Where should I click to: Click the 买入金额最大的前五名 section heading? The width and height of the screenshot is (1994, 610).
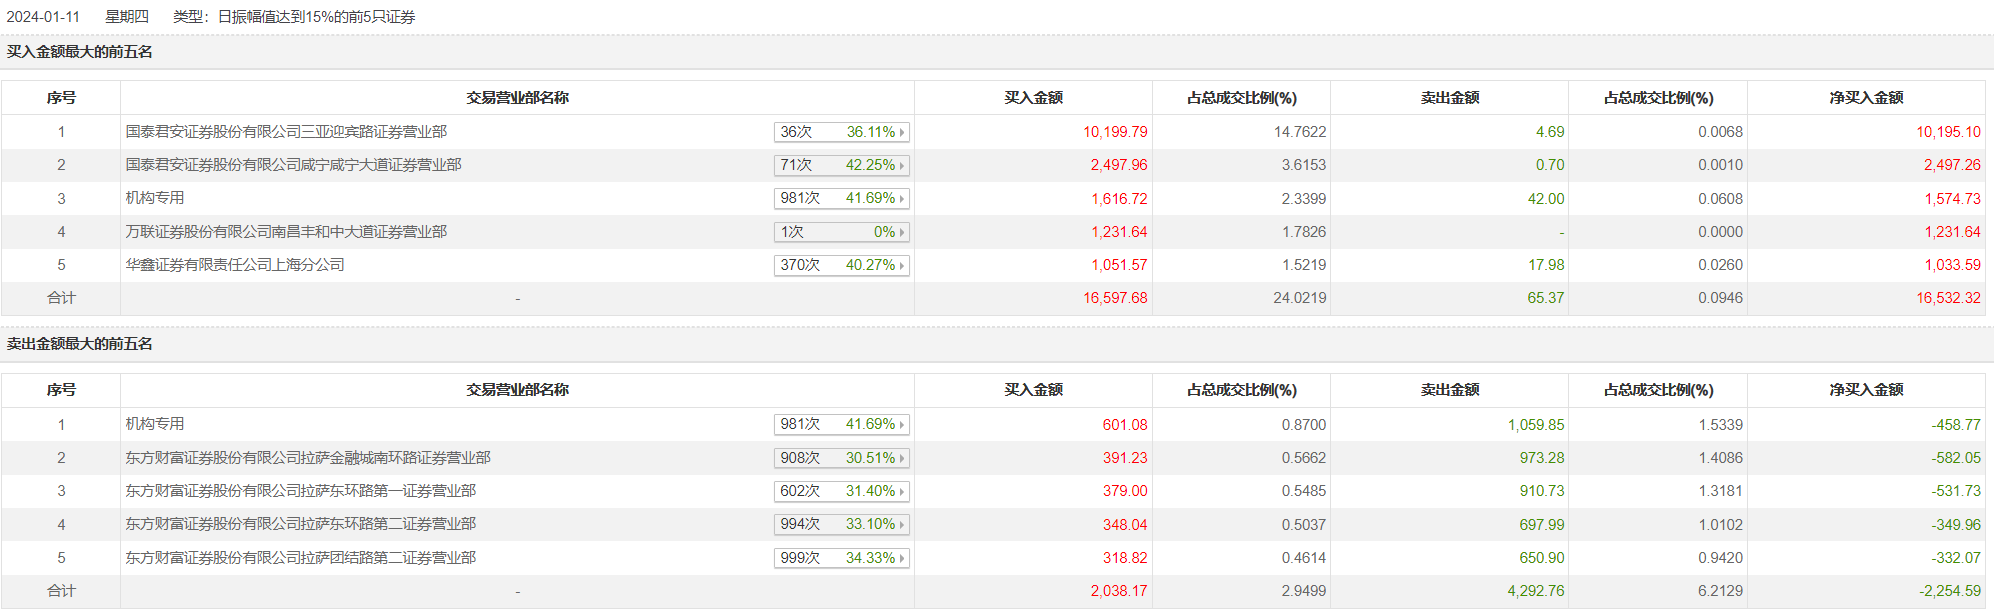(x=80, y=52)
